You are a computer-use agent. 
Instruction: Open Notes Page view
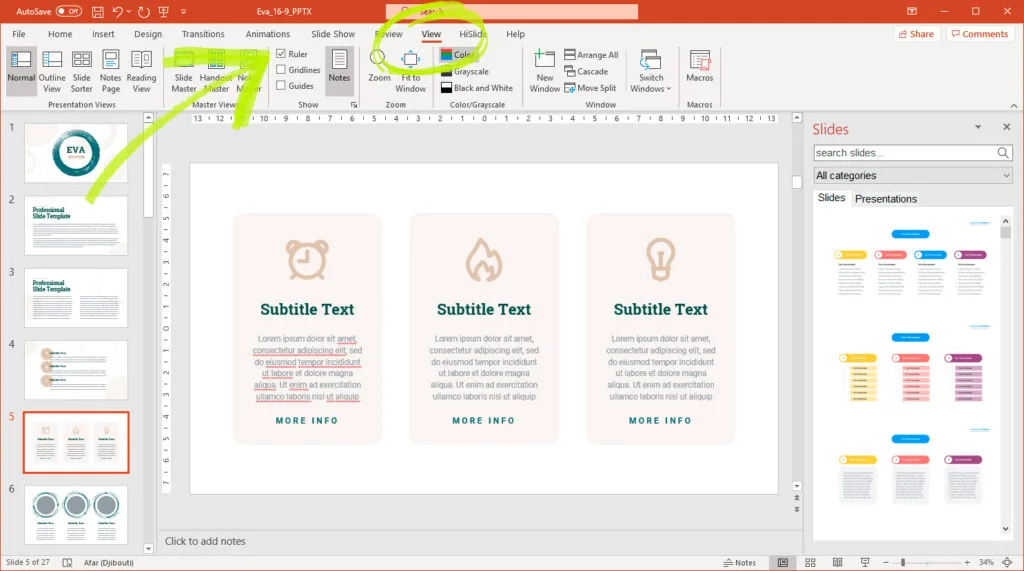coord(110,71)
